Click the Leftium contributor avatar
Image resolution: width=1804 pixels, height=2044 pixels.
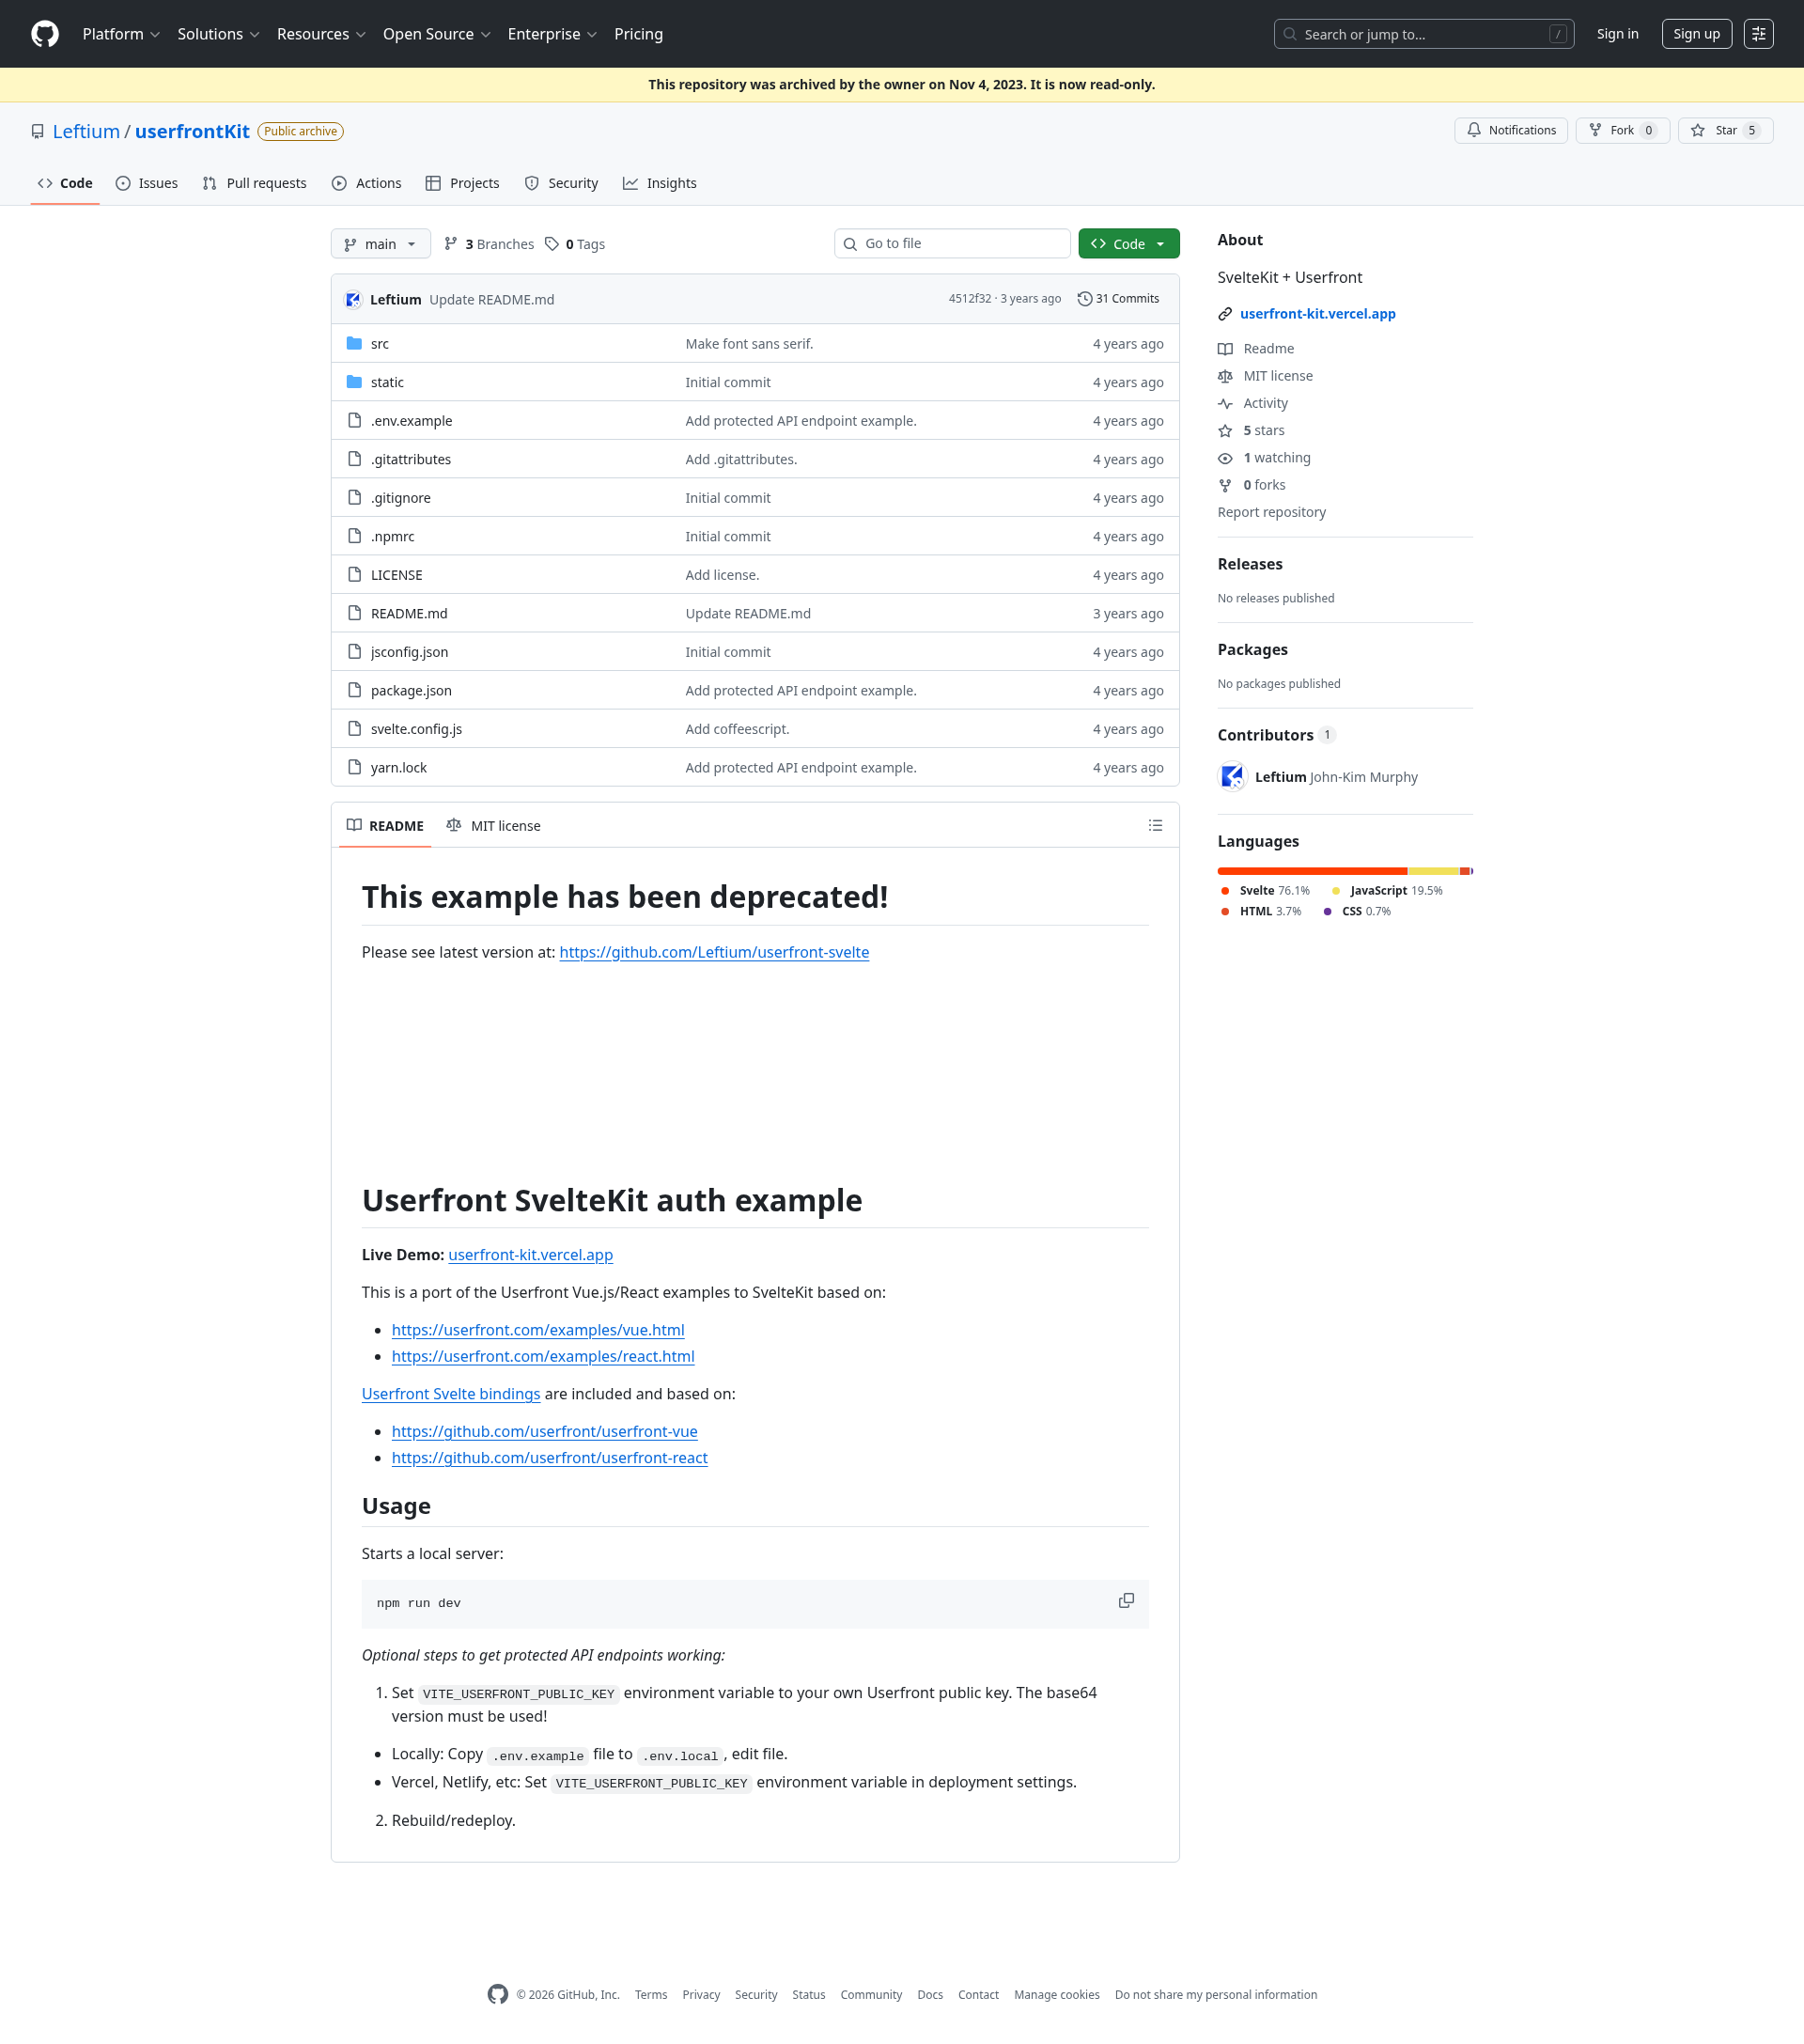(x=1232, y=777)
